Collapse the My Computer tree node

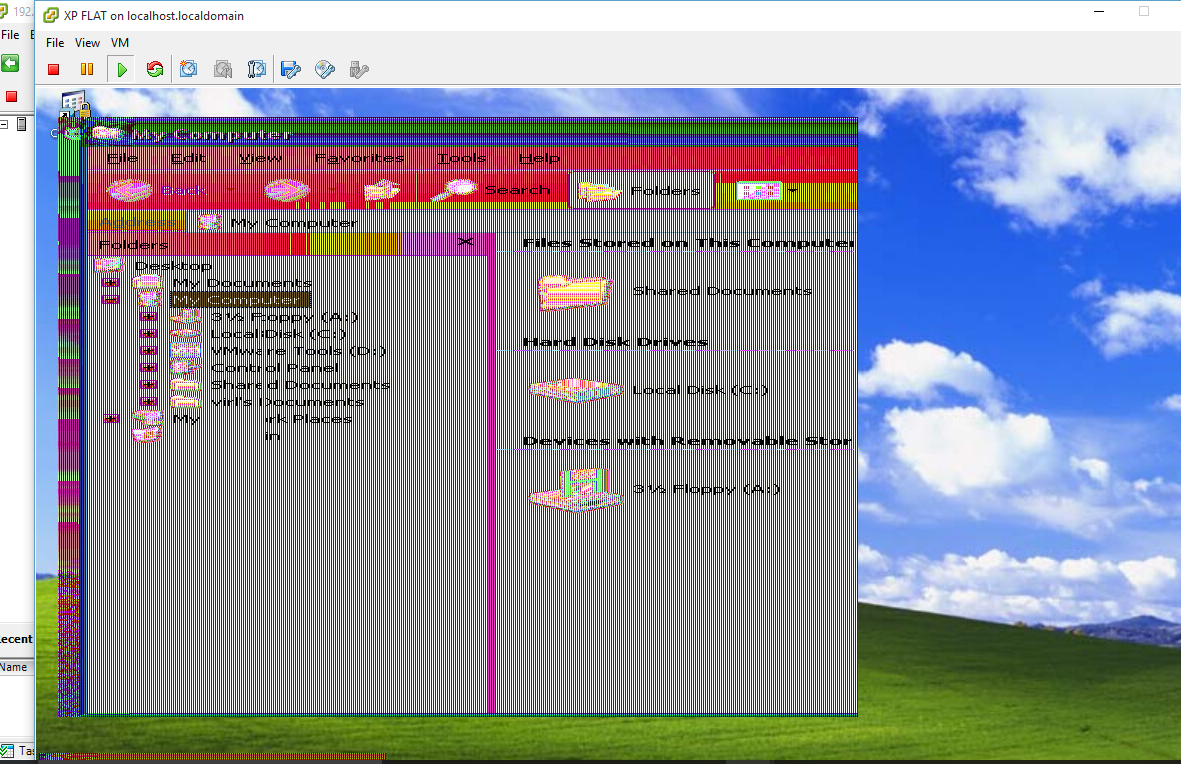(x=111, y=300)
